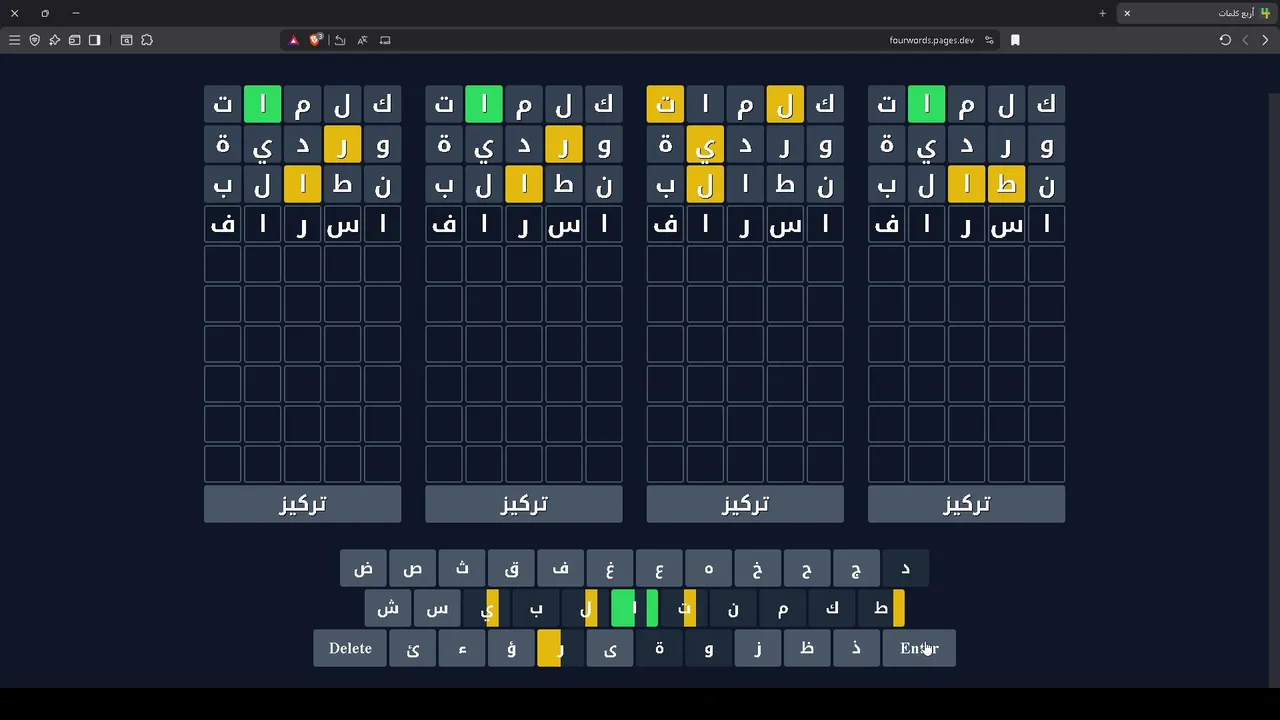Open the Leo AI sparkle icon
Viewport: 1280px width, 720px height.
coord(54,40)
